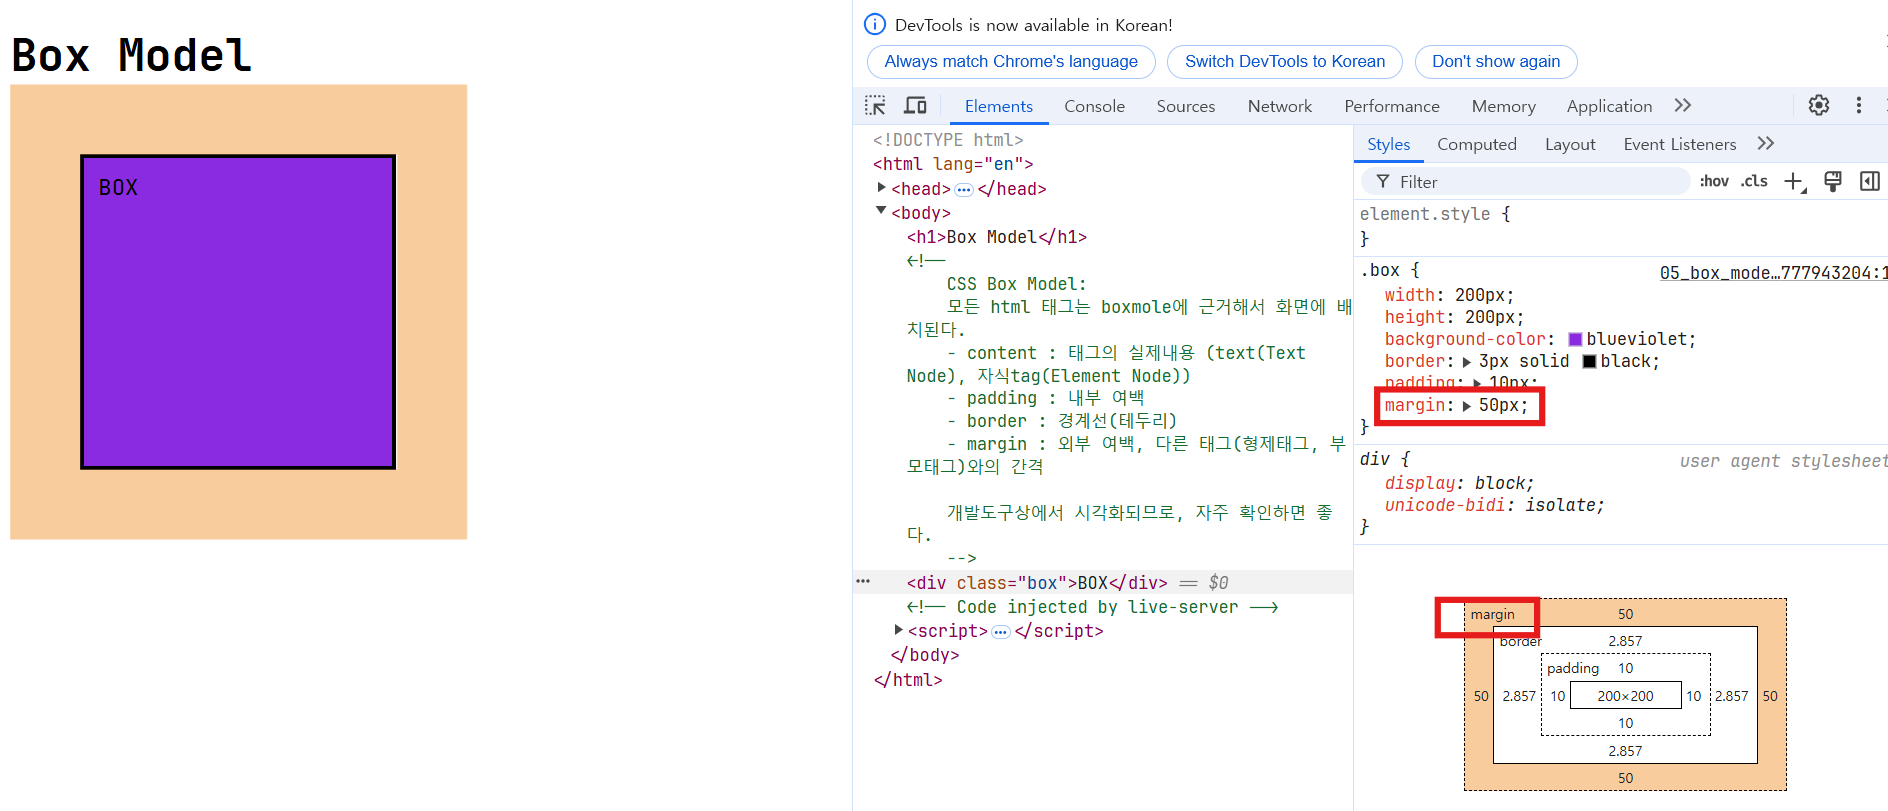The width and height of the screenshot is (1888, 811).
Task: Activate the inspect element picker icon
Action: (x=875, y=106)
